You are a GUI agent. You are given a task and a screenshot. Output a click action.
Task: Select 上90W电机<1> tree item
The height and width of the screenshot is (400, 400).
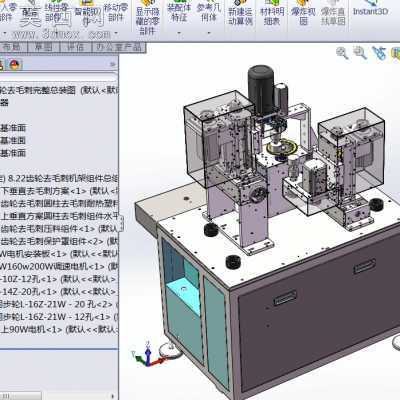coord(59,329)
